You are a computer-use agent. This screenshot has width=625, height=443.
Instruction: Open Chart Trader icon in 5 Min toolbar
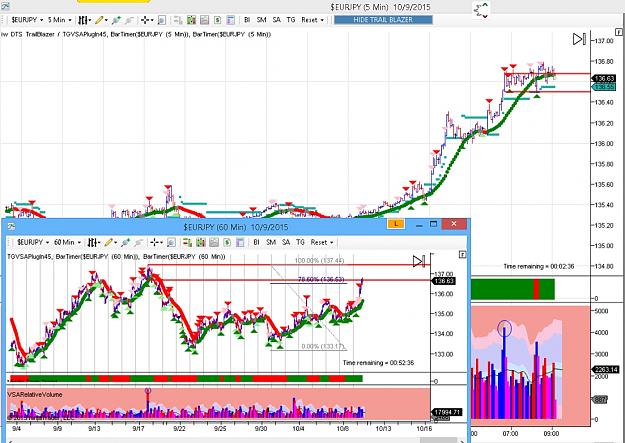click(x=178, y=20)
